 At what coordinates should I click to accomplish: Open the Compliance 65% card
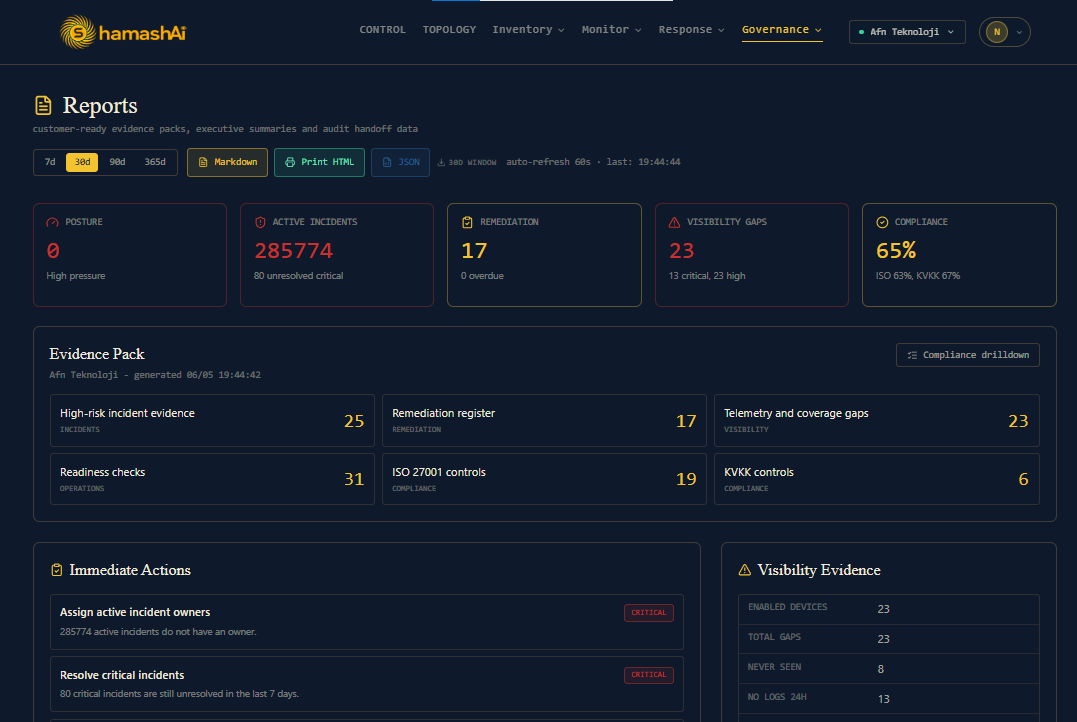[959, 255]
